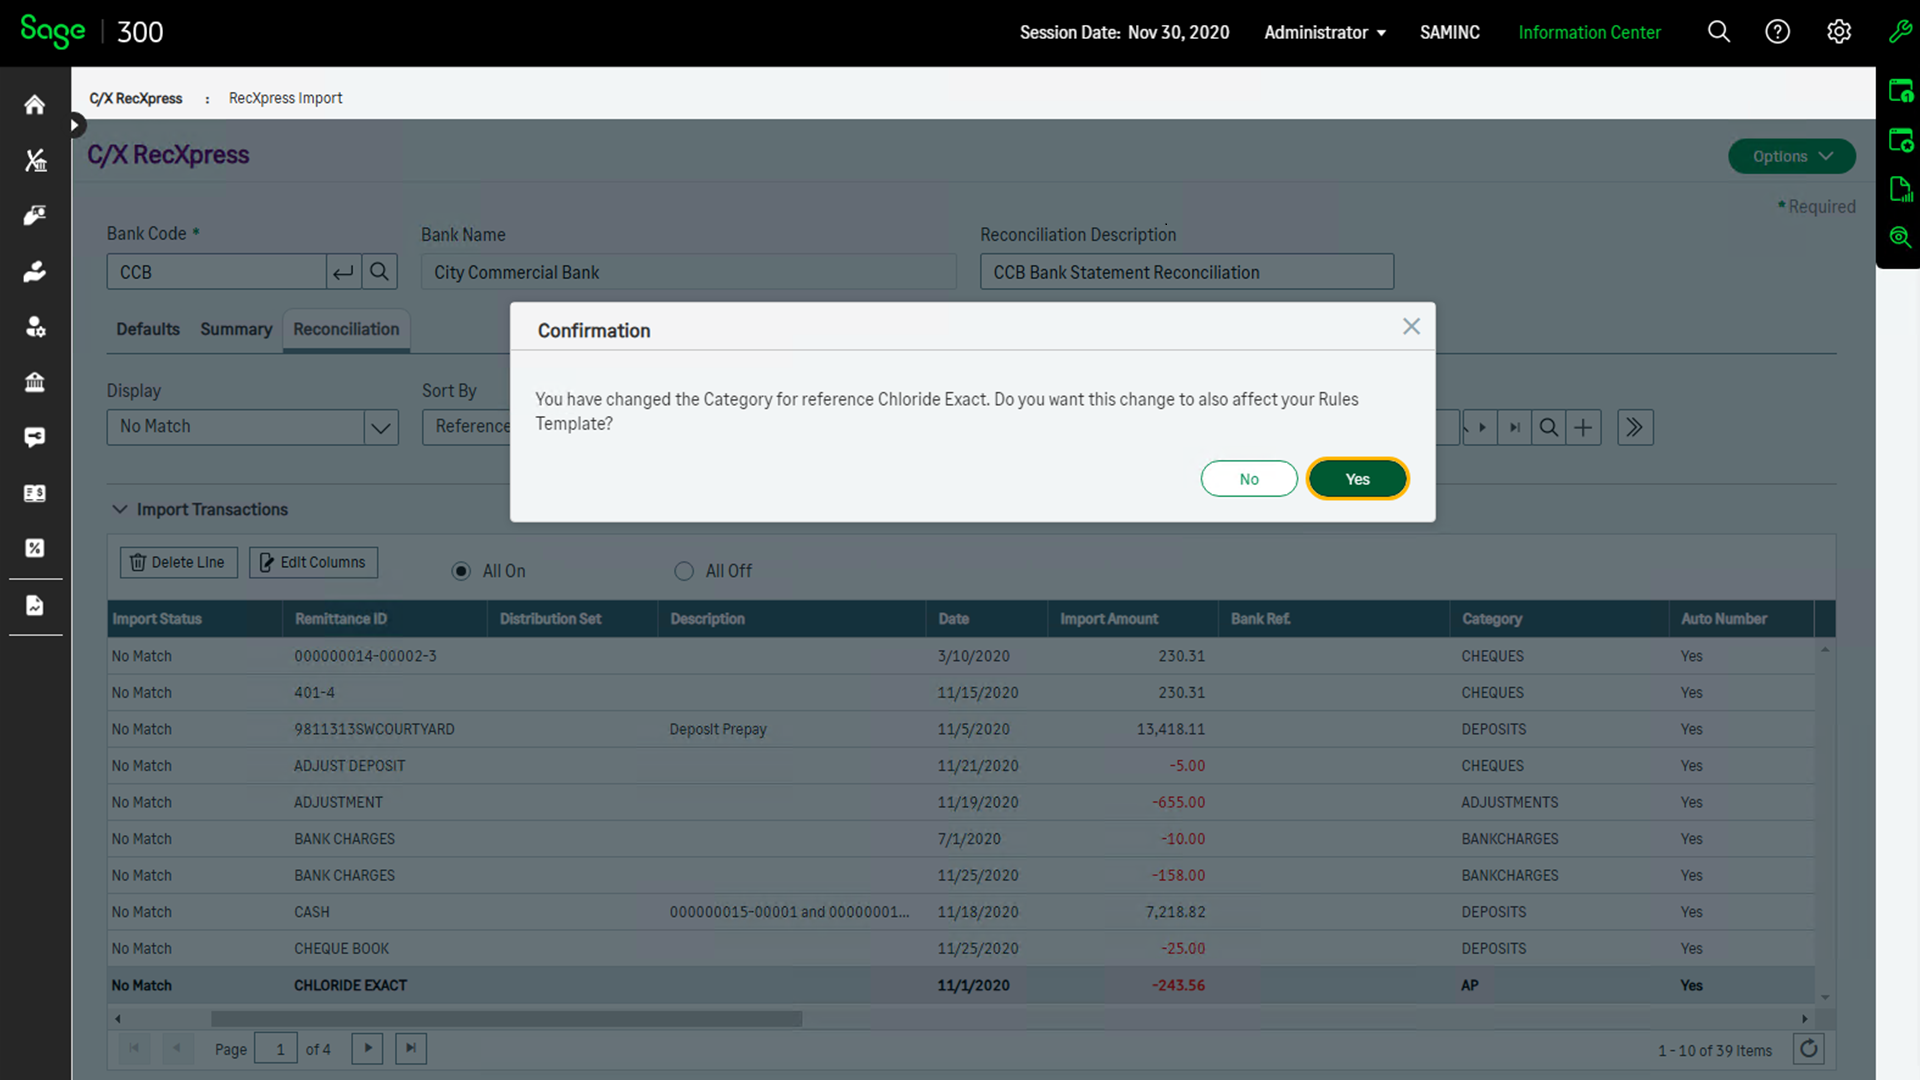Collapse the Import Transactions section
This screenshot has height=1080, width=1920.
tap(120, 509)
